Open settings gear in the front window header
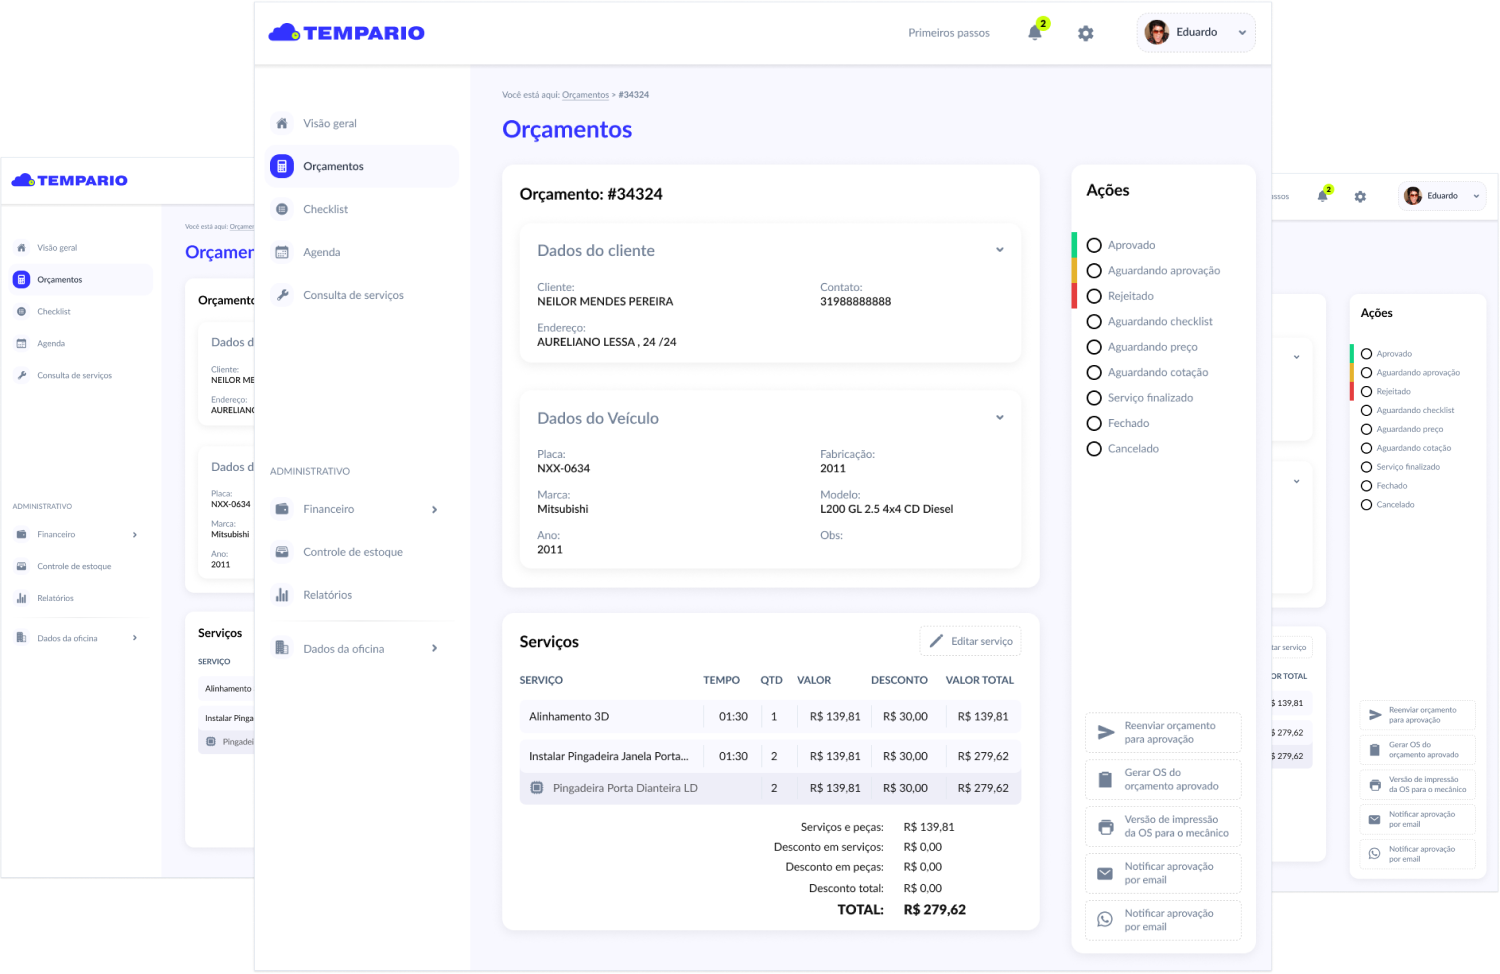This screenshot has height=974, width=1500. pos(1086,33)
